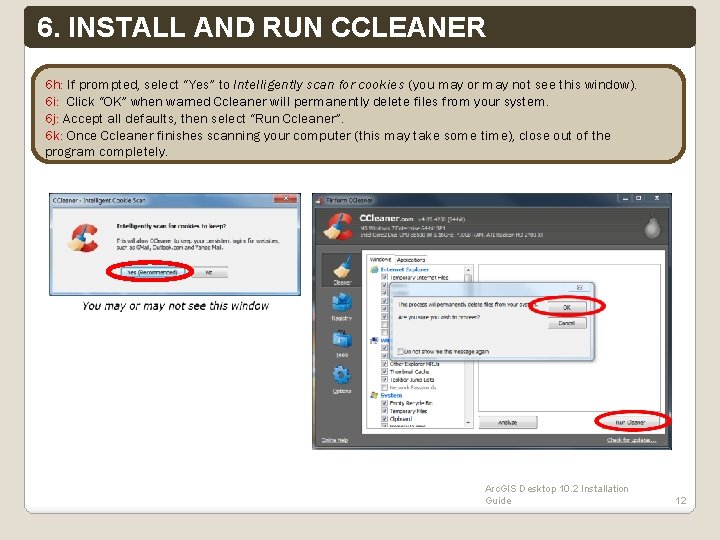
Task: Click the Internet Explorer group icon
Action: [374, 270]
